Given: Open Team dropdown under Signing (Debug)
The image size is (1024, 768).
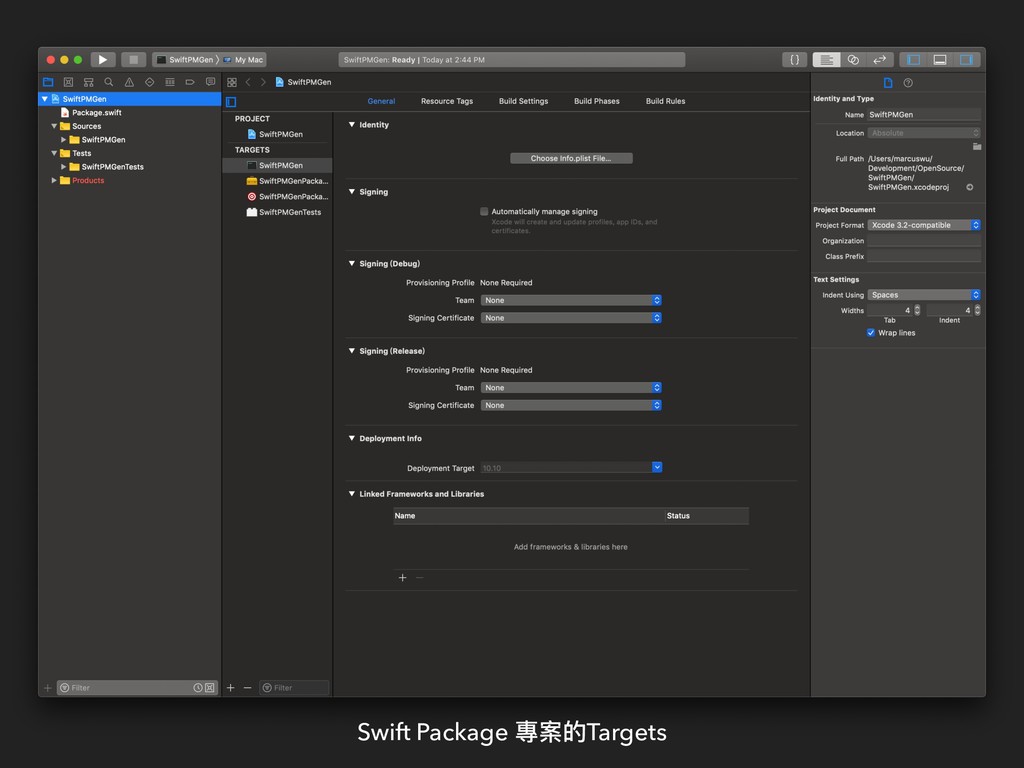Looking at the screenshot, I should pyautogui.click(x=571, y=300).
